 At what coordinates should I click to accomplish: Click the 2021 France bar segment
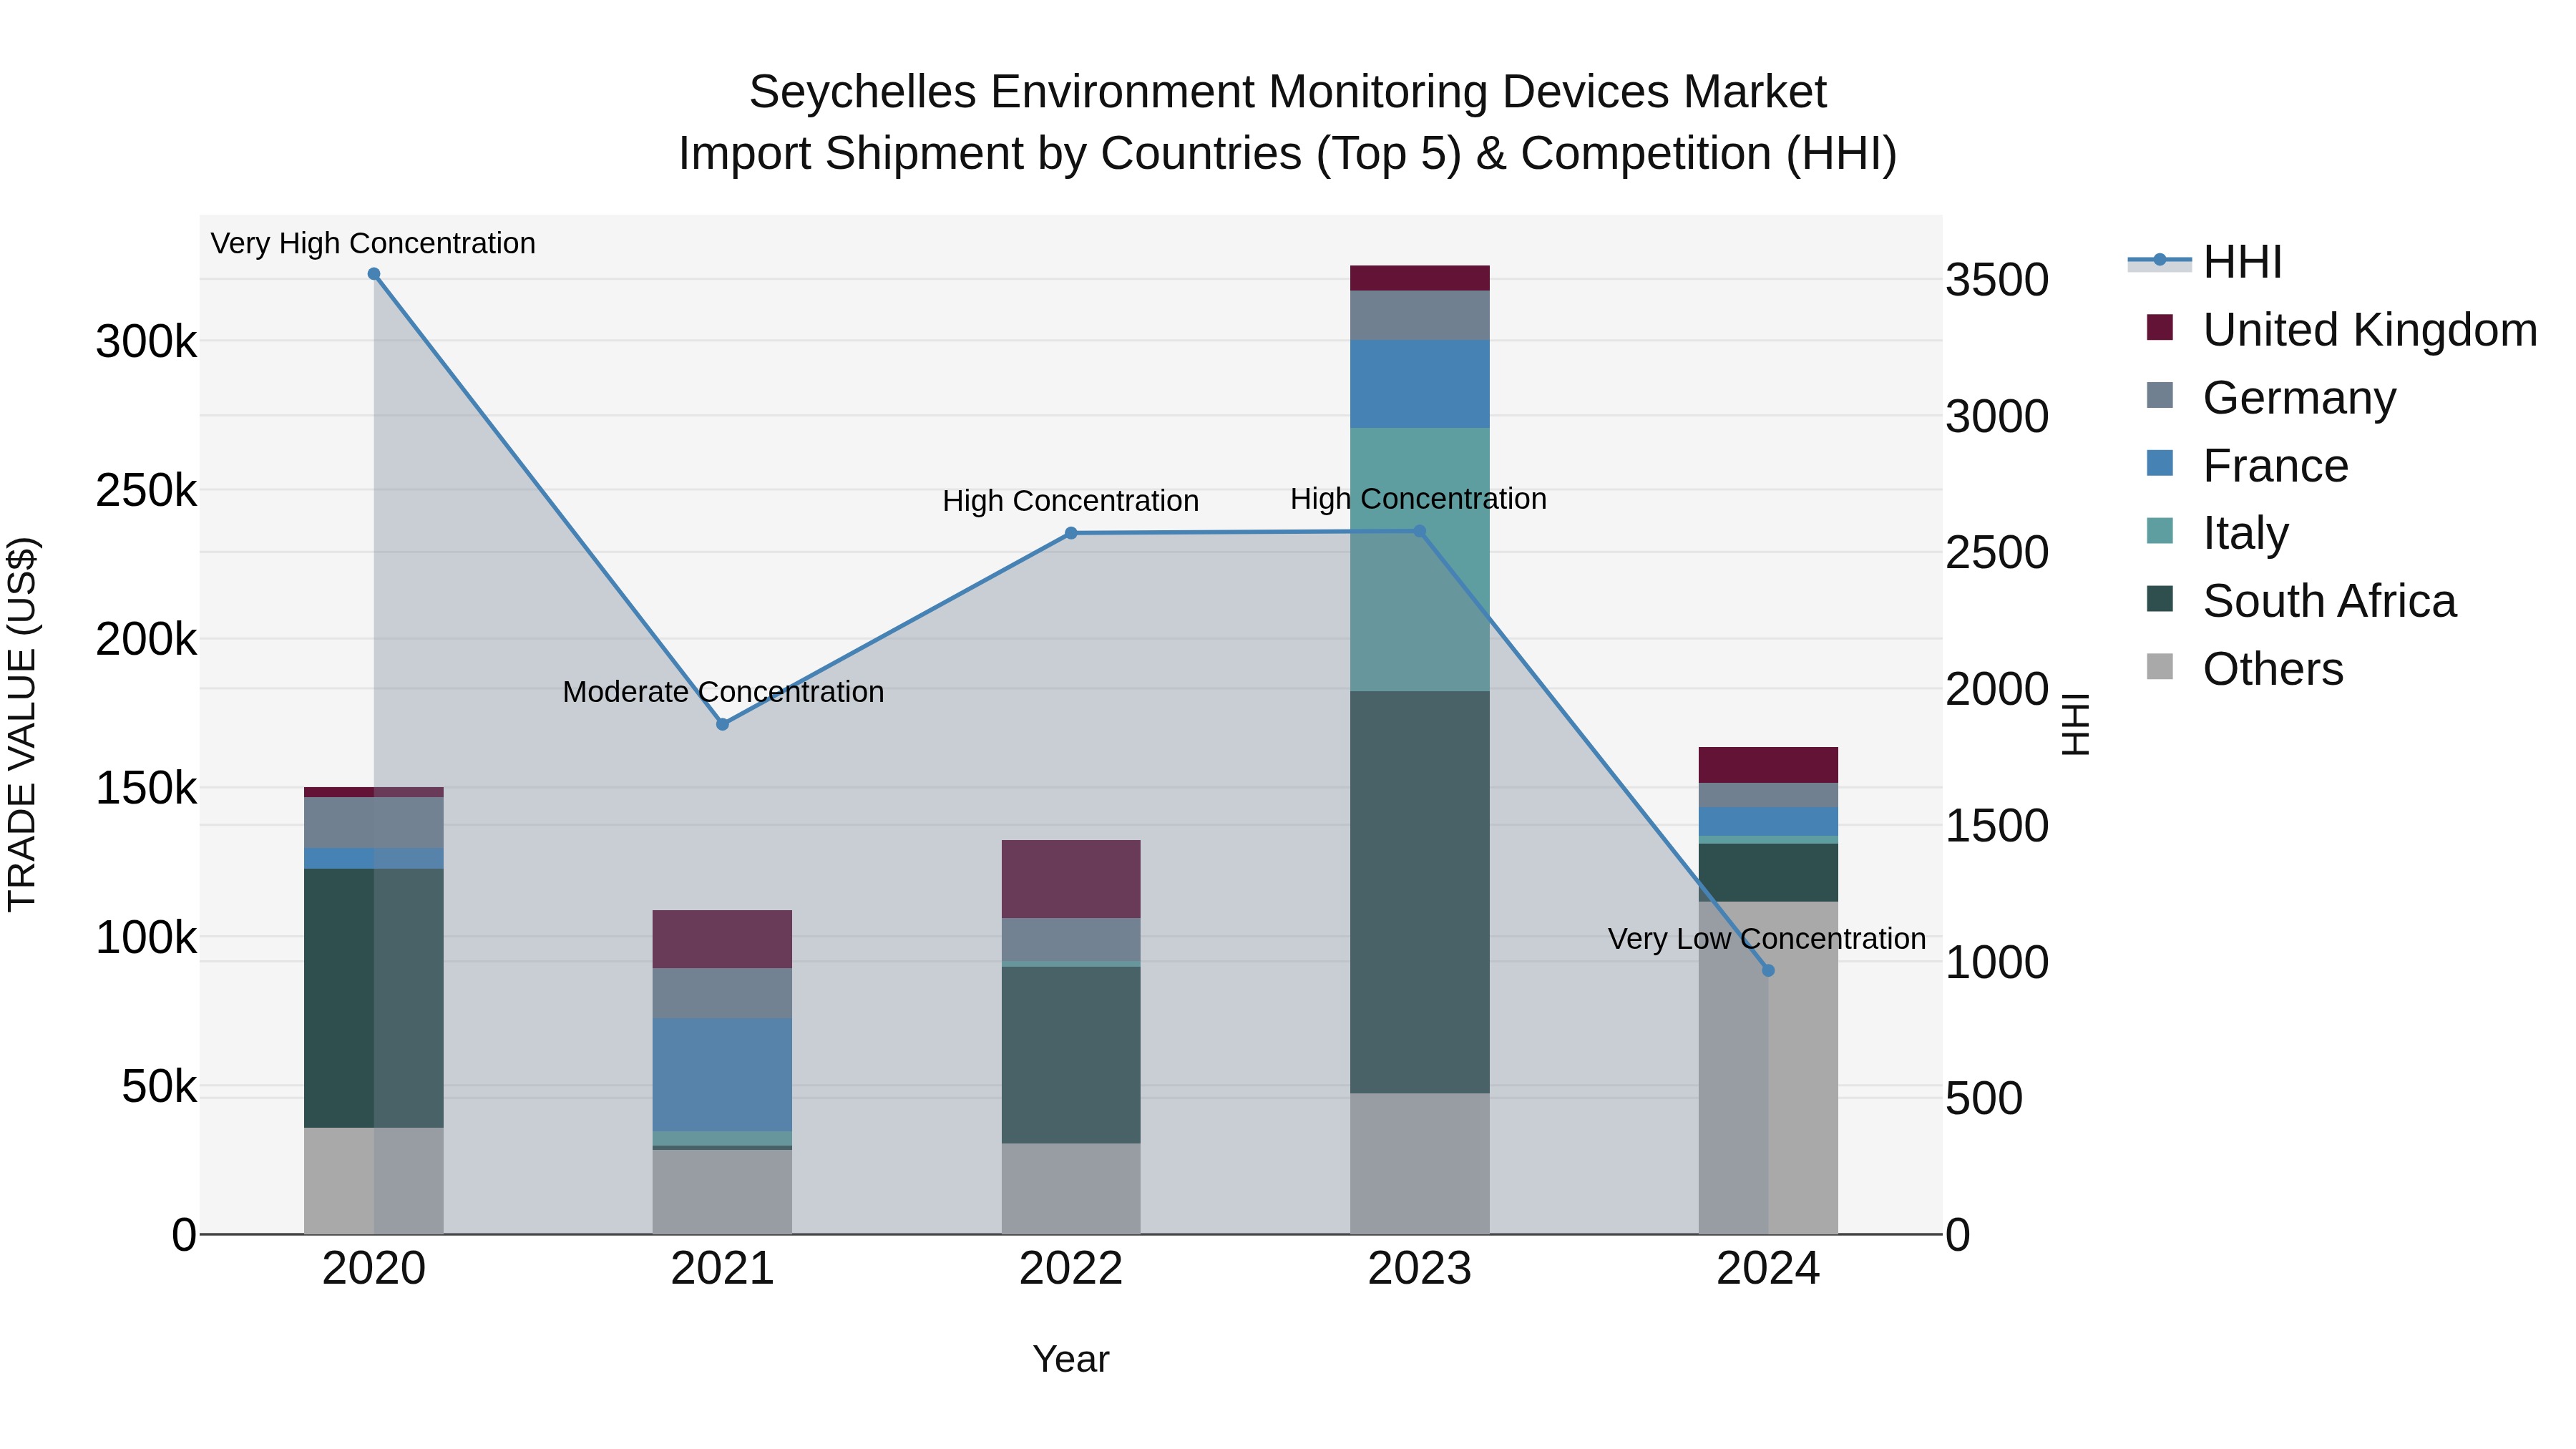click(722, 1075)
